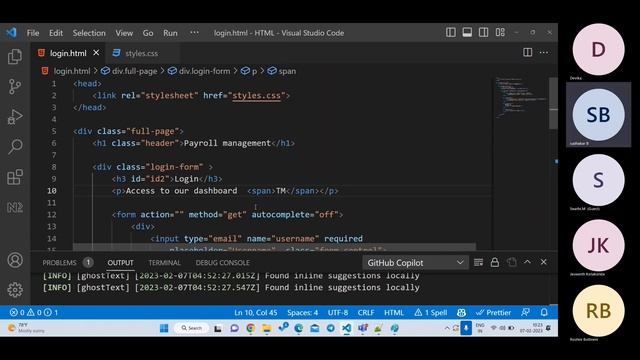Change file encoding UTF-8
Image resolution: width=640 pixels, height=360 pixels.
click(338, 313)
